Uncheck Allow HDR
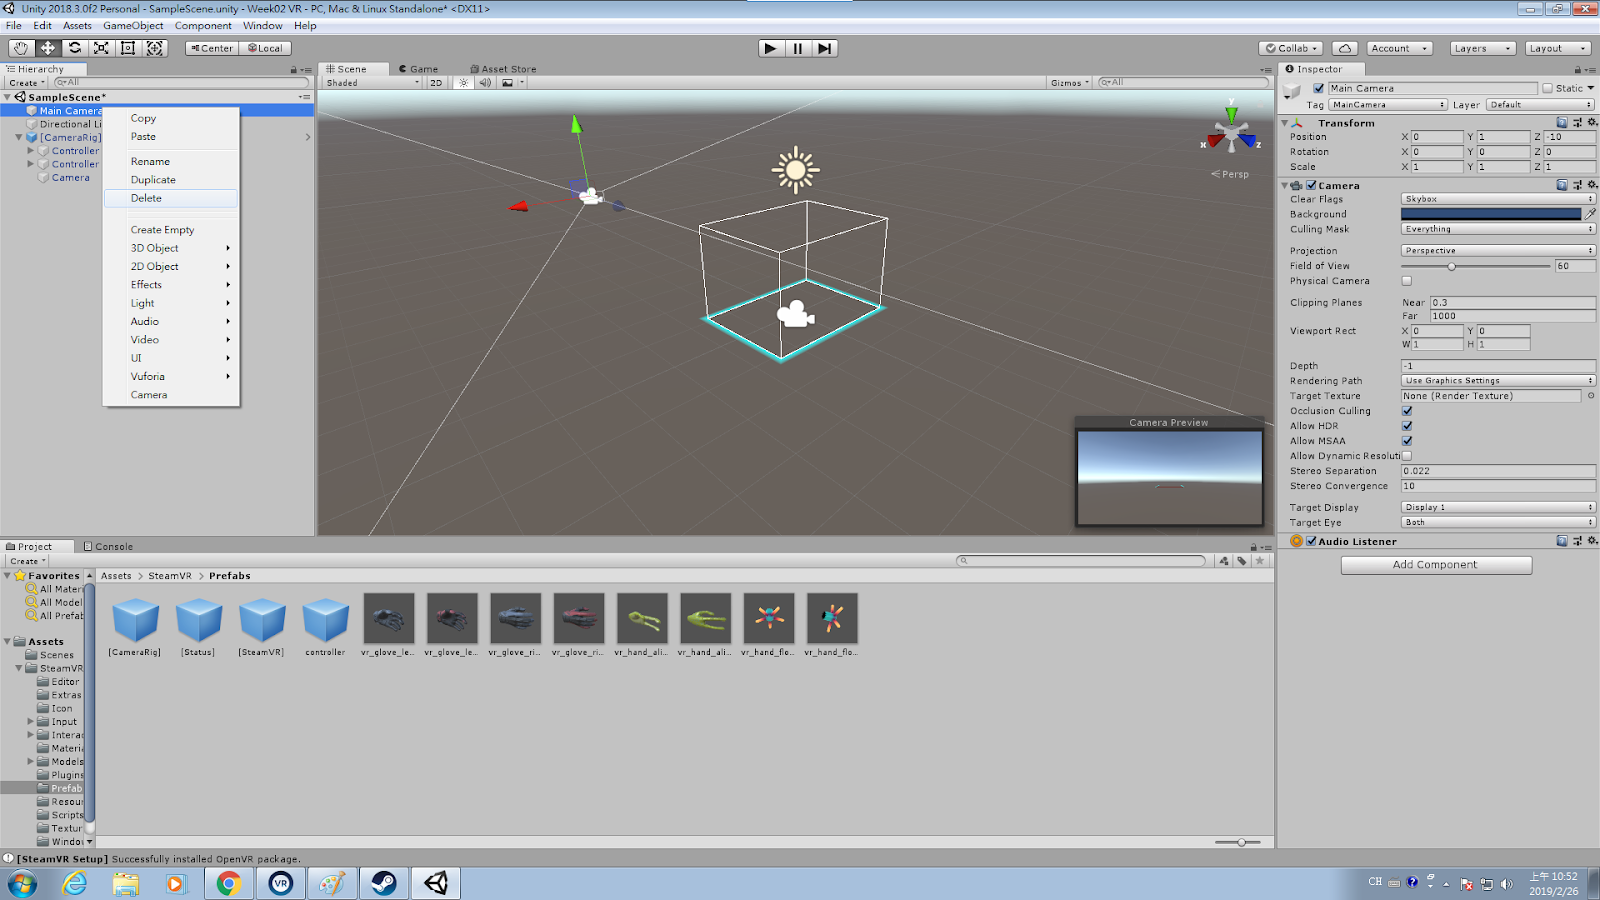The width and height of the screenshot is (1600, 900). (x=1407, y=426)
